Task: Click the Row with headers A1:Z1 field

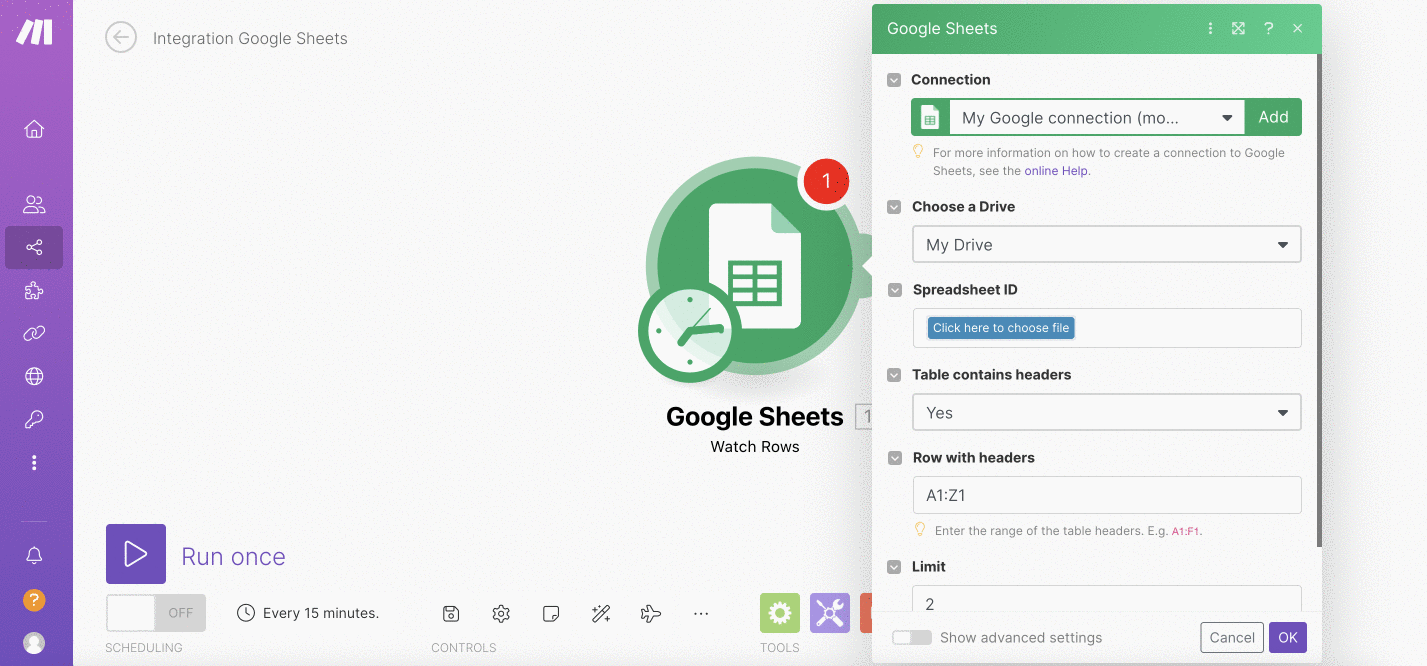Action: click(1107, 495)
